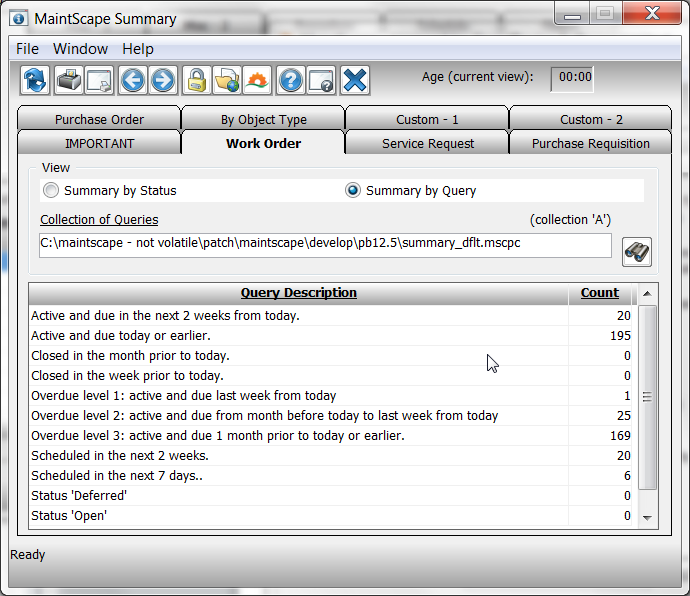
Task: Click the blue refresh arrows icon
Action: point(35,81)
